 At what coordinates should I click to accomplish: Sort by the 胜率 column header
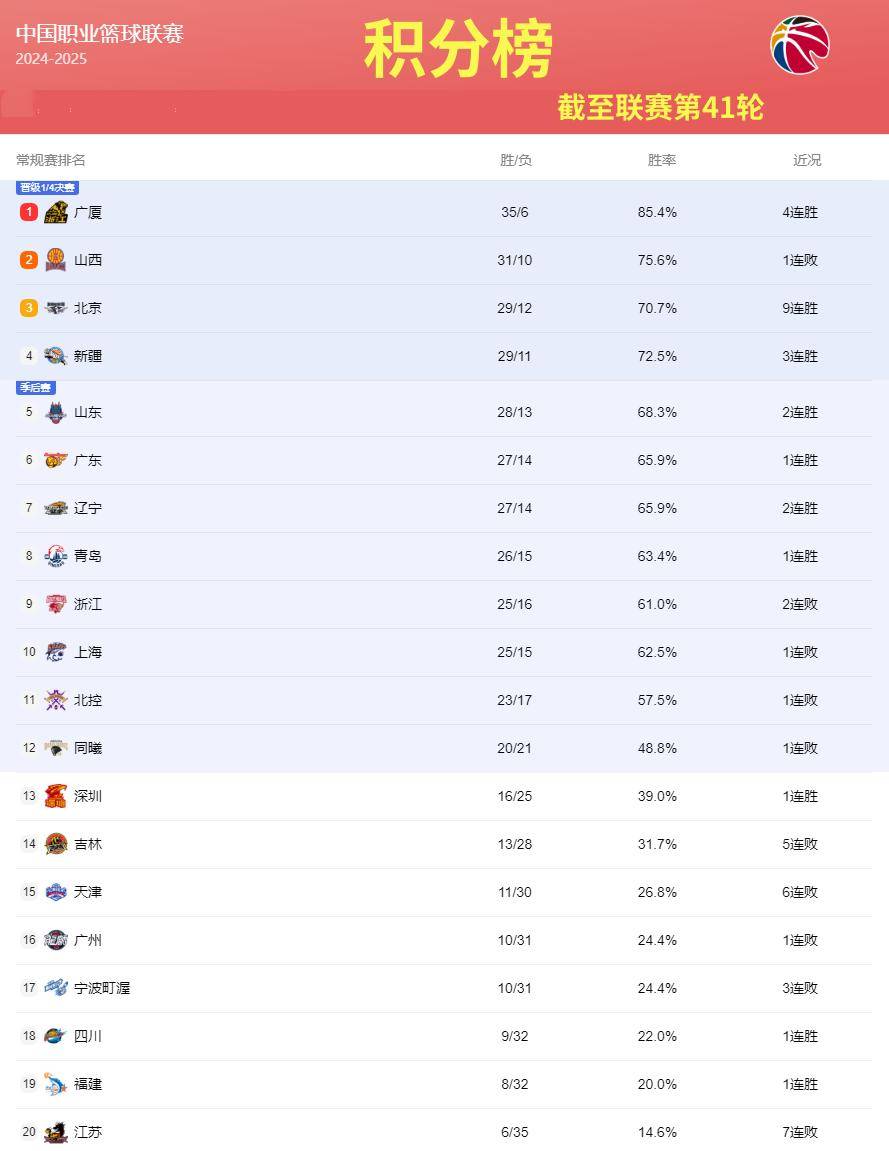pyautogui.click(x=662, y=160)
